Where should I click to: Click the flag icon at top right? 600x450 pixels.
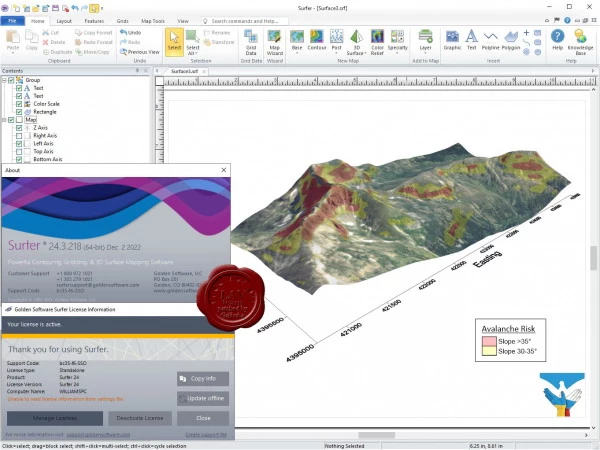pos(557,20)
